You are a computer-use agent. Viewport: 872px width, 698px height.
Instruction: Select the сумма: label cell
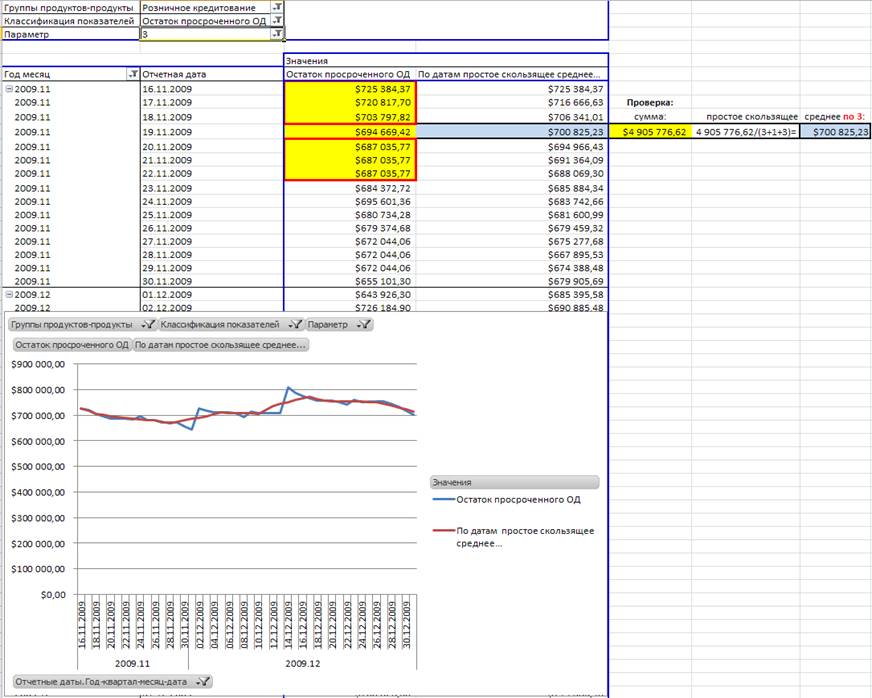coord(650,117)
